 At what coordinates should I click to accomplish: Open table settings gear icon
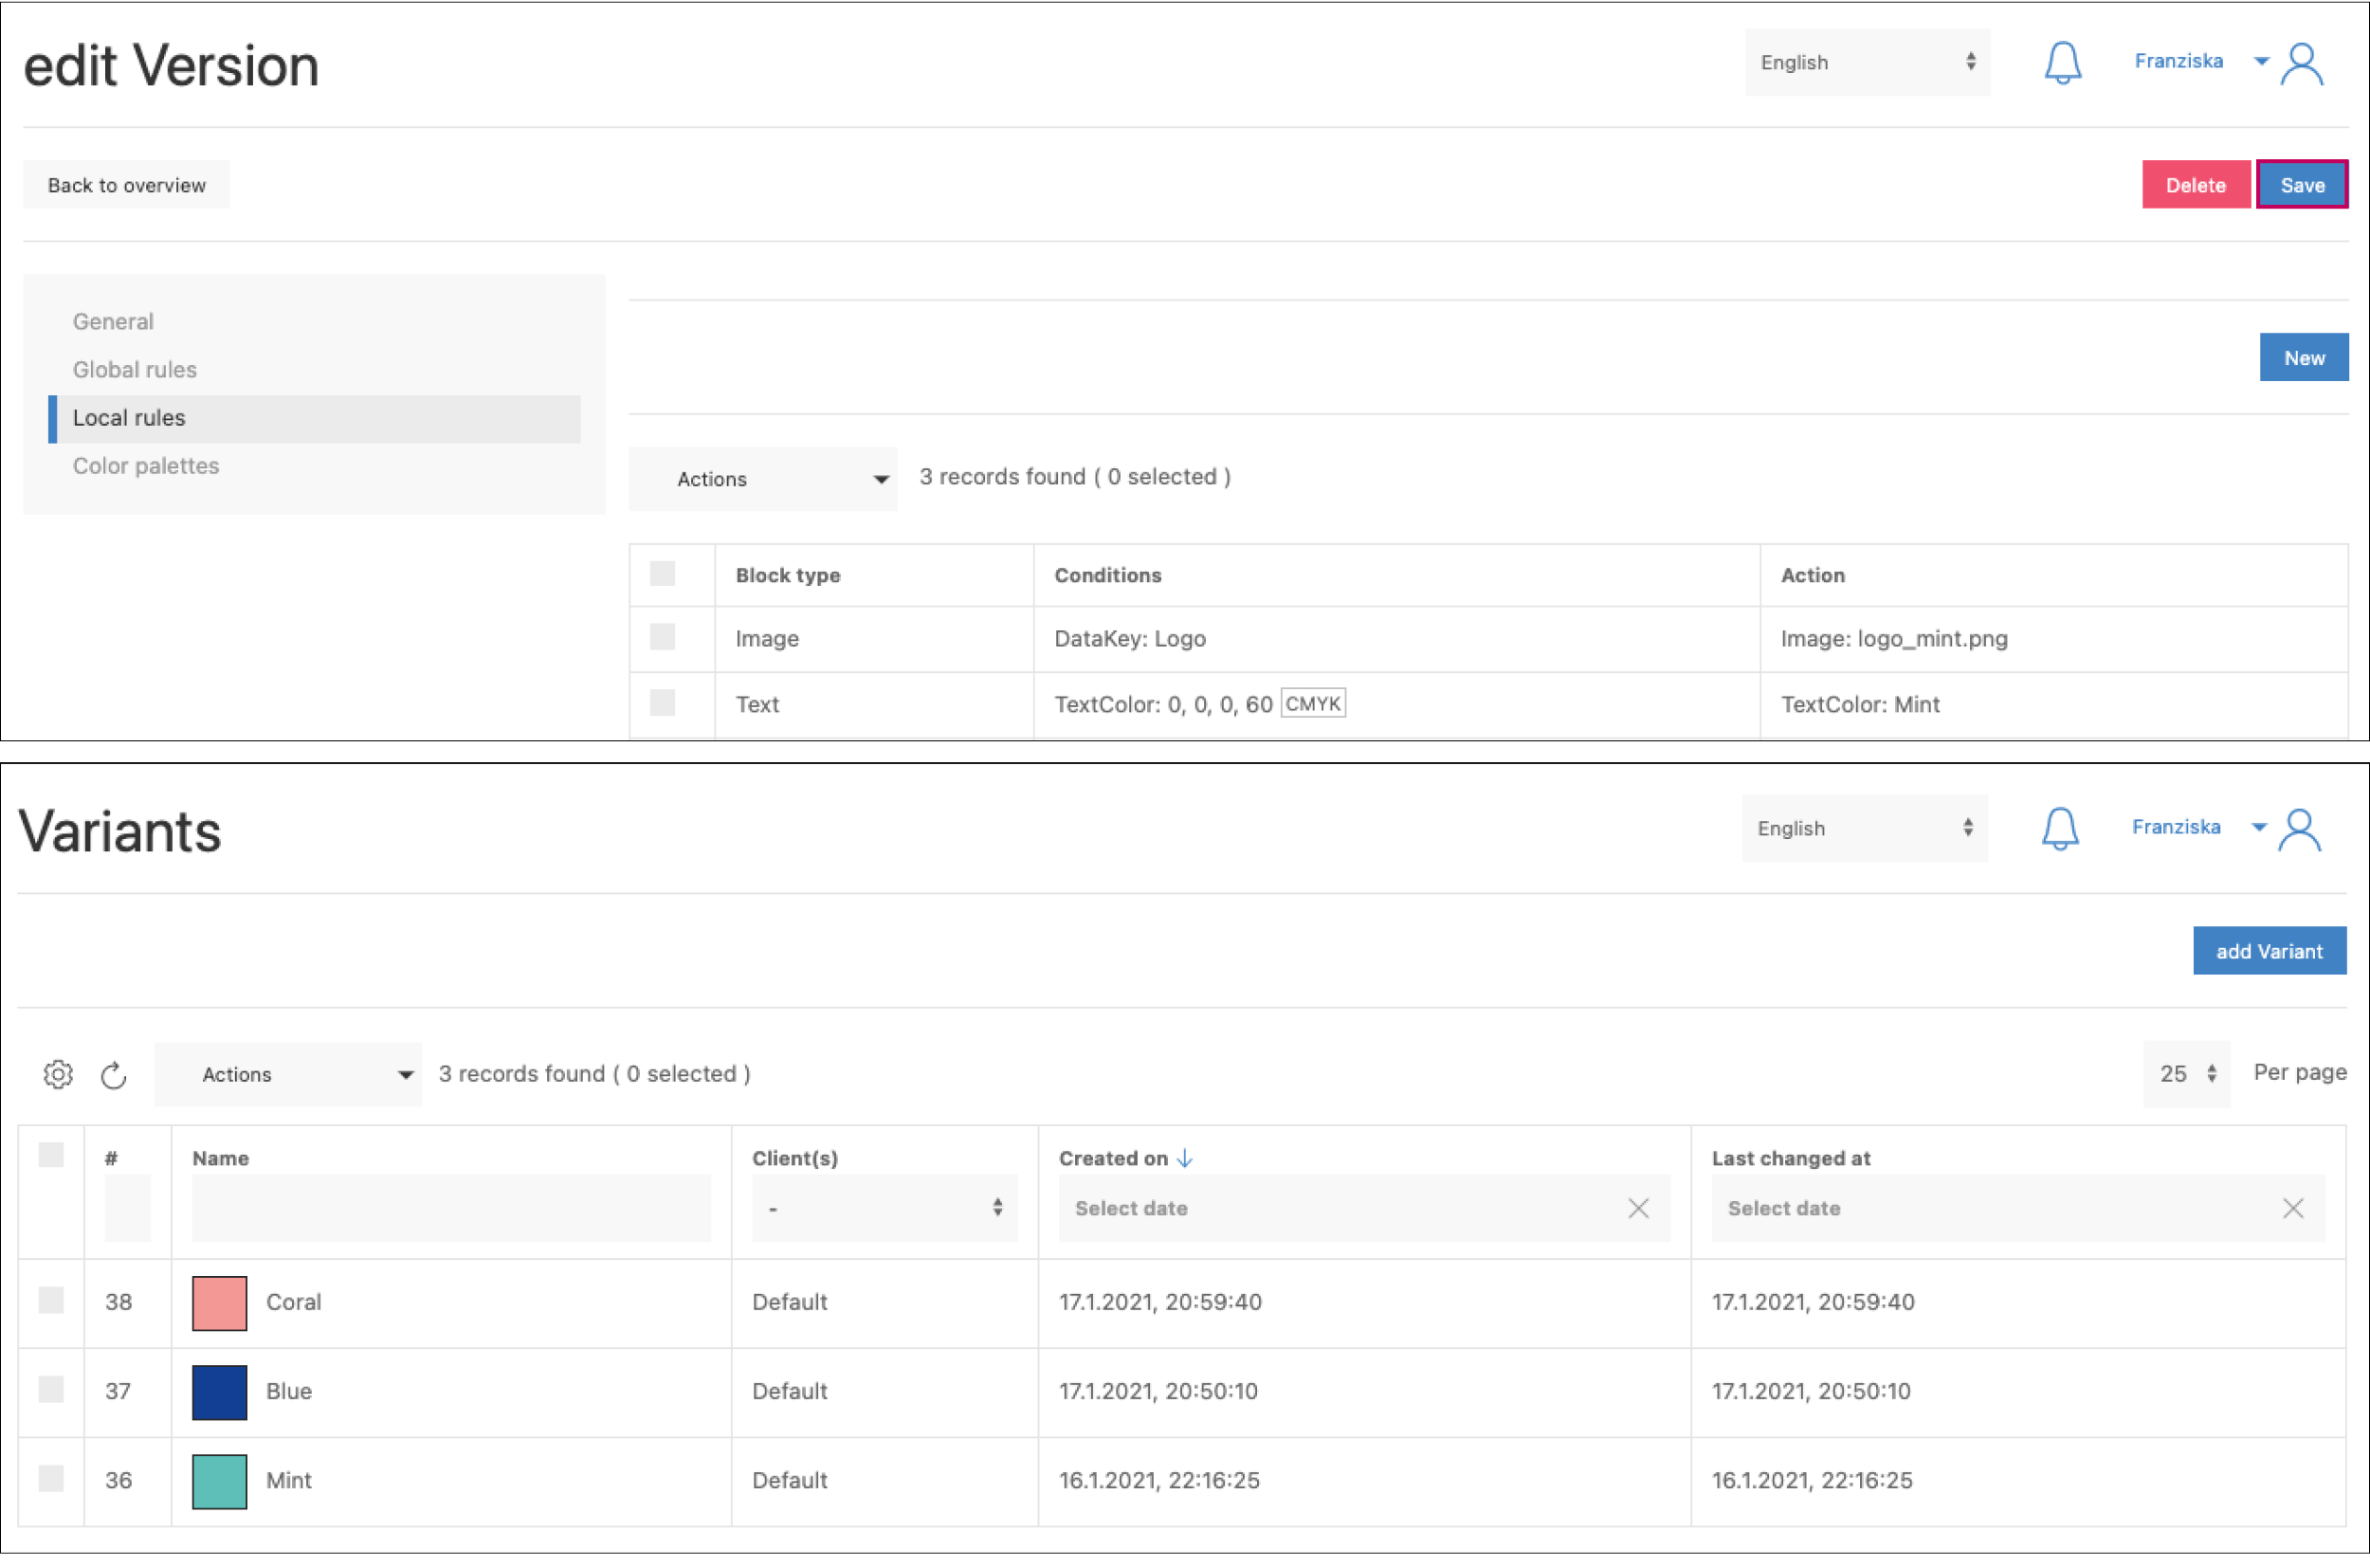click(x=58, y=1074)
